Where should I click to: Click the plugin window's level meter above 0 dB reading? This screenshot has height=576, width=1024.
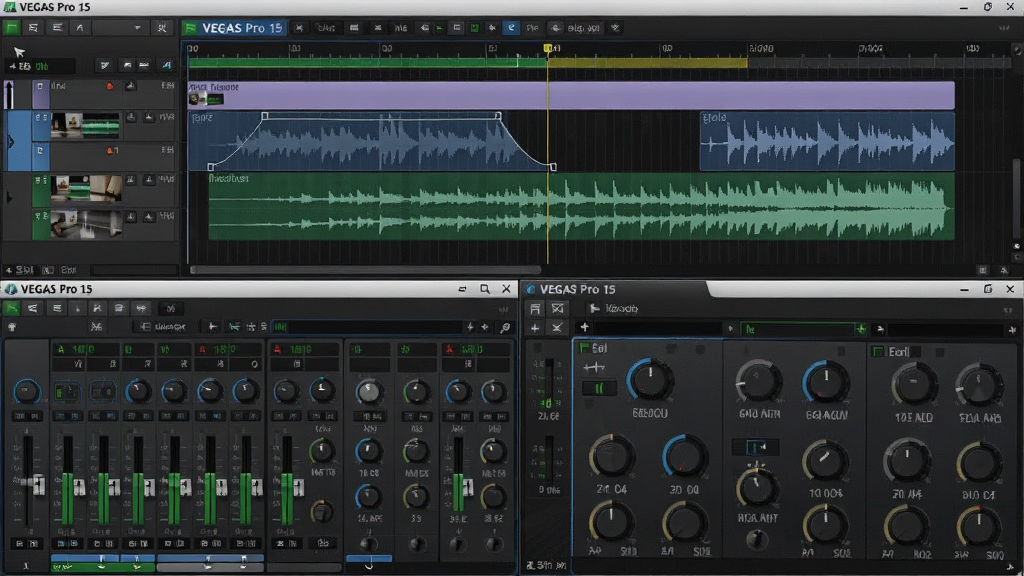pos(549,458)
